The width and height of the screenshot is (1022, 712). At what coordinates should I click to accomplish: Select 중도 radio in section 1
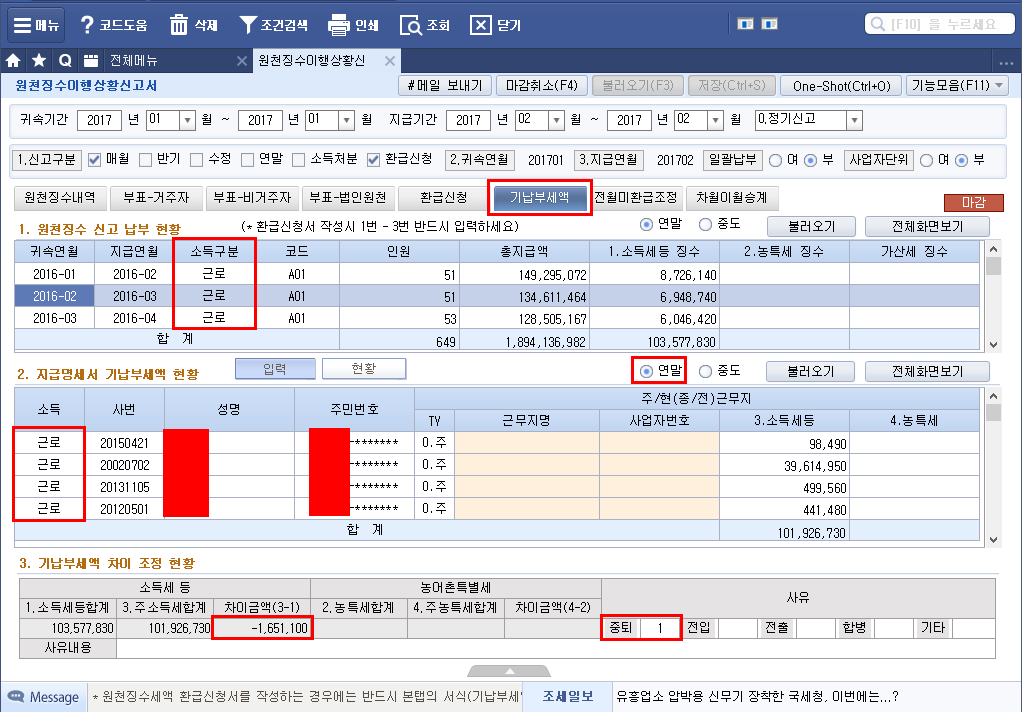[x=705, y=224]
